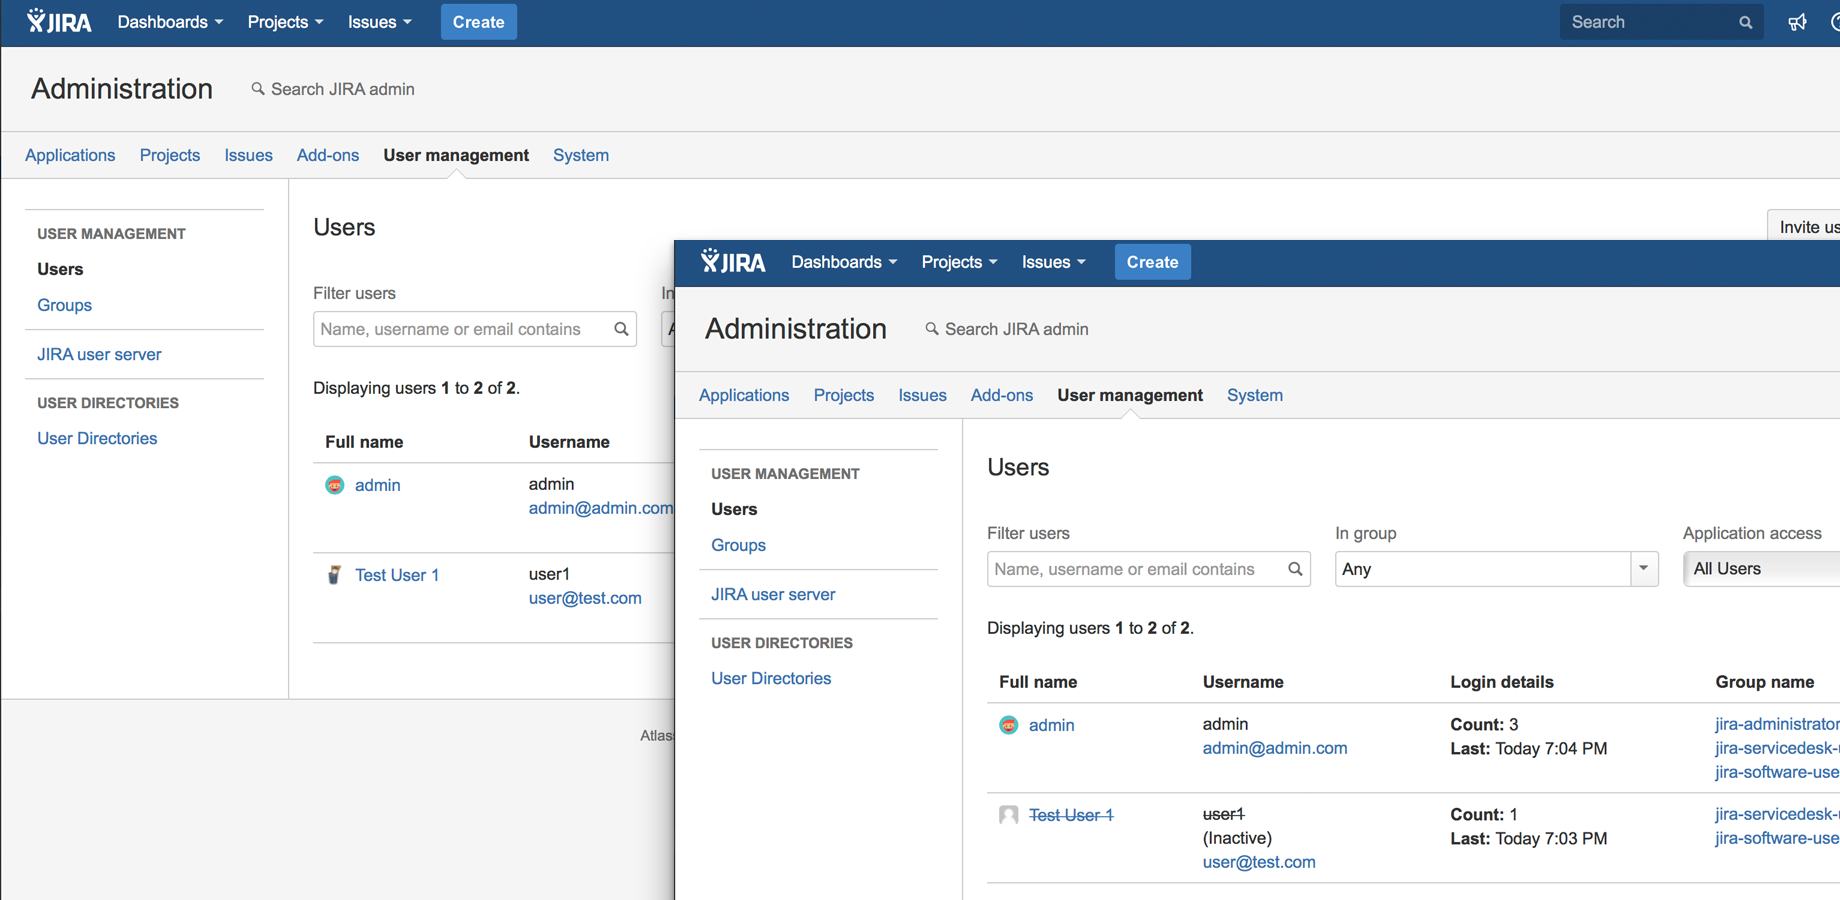Screen dimensions: 1840x900
Task: Open Test User 1 profile in the back window
Action: (397, 575)
